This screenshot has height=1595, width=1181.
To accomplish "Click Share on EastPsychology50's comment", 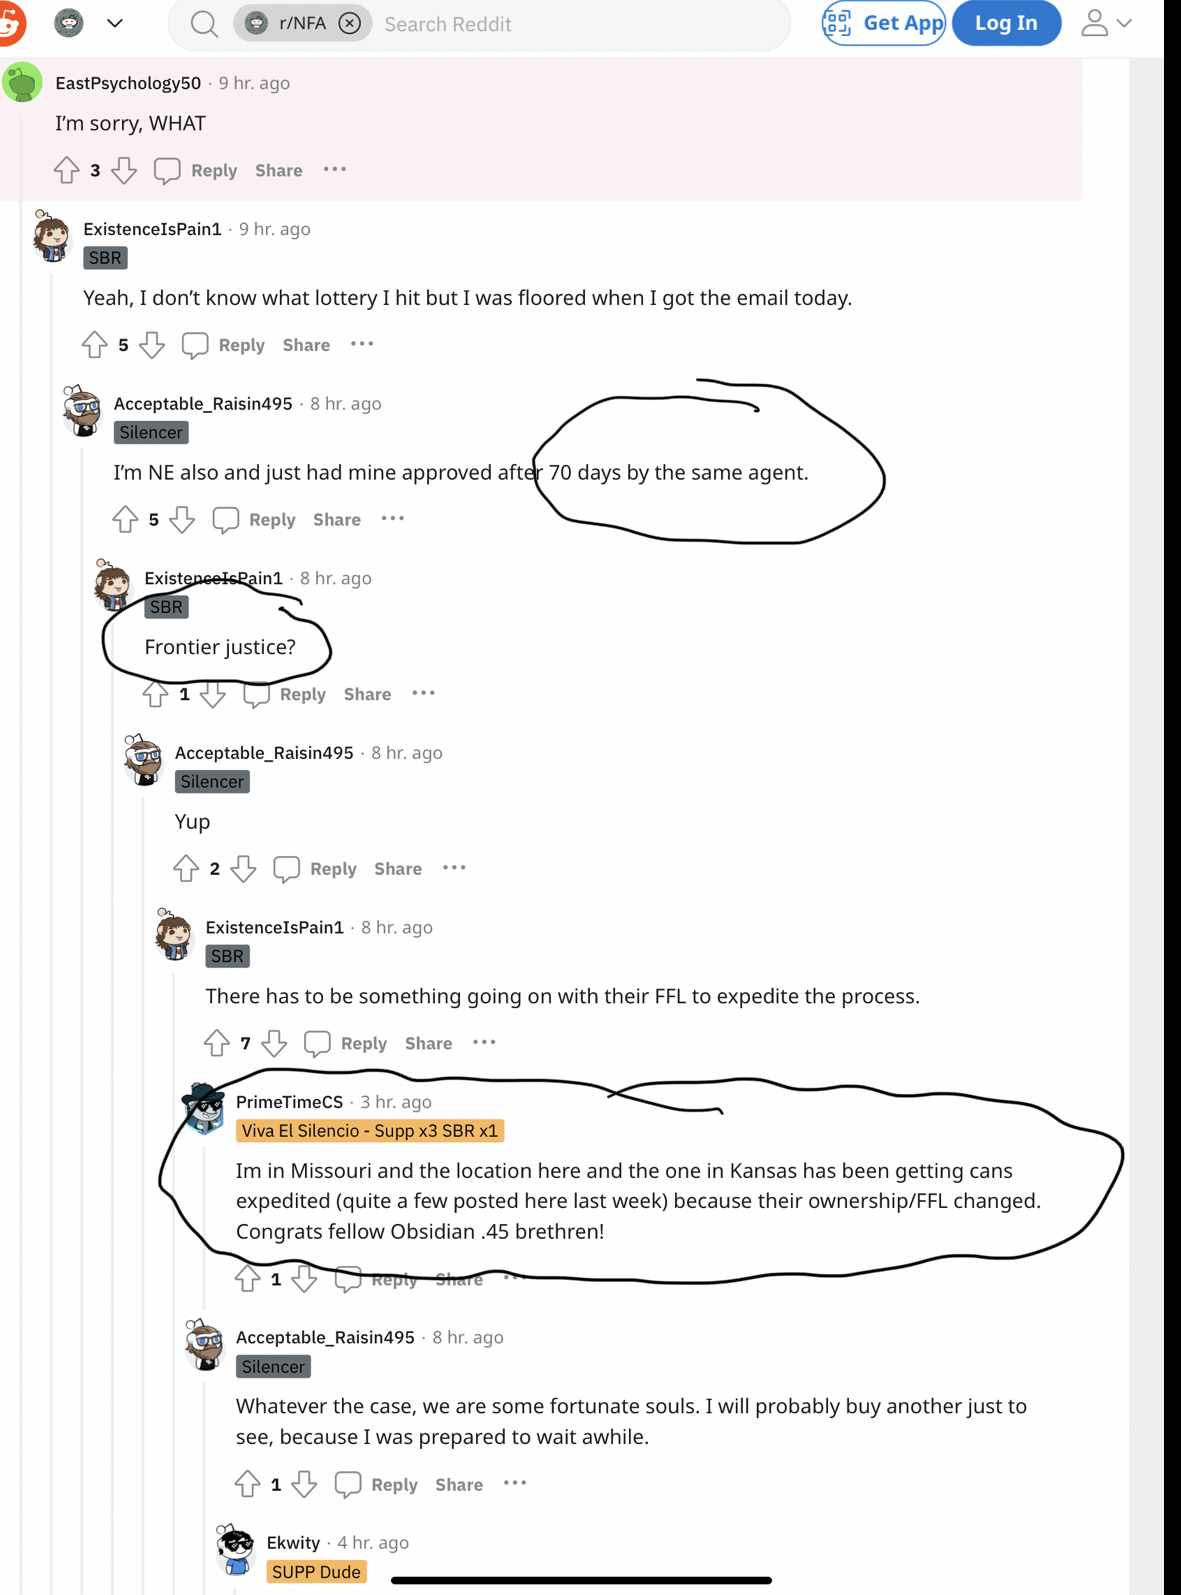I will (x=279, y=171).
